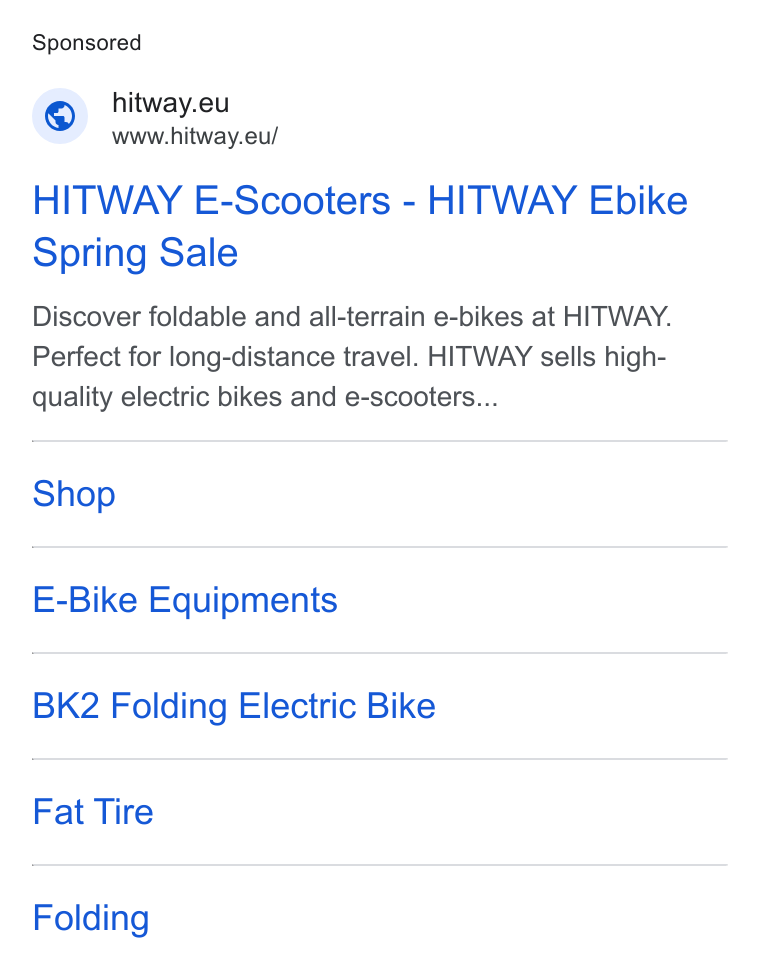Click the ellipsis ending the description
The height and width of the screenshot is (970, 760).
[x=487, y=397]
